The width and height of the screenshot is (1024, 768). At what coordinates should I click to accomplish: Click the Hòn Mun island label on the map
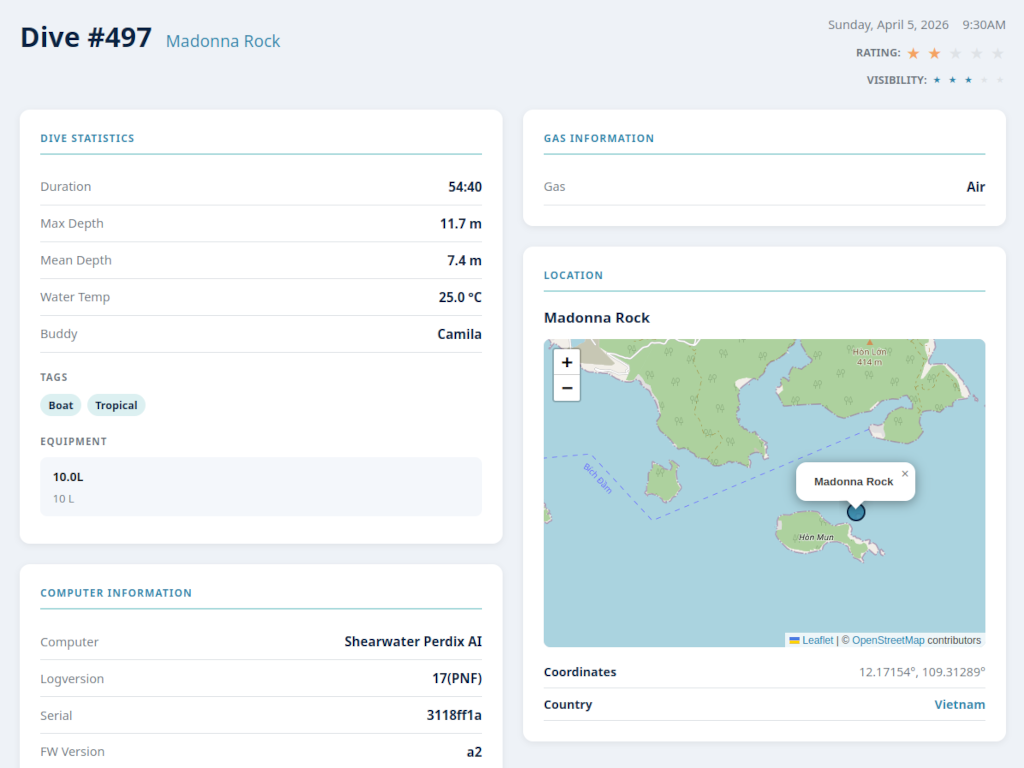click(816, 537)
